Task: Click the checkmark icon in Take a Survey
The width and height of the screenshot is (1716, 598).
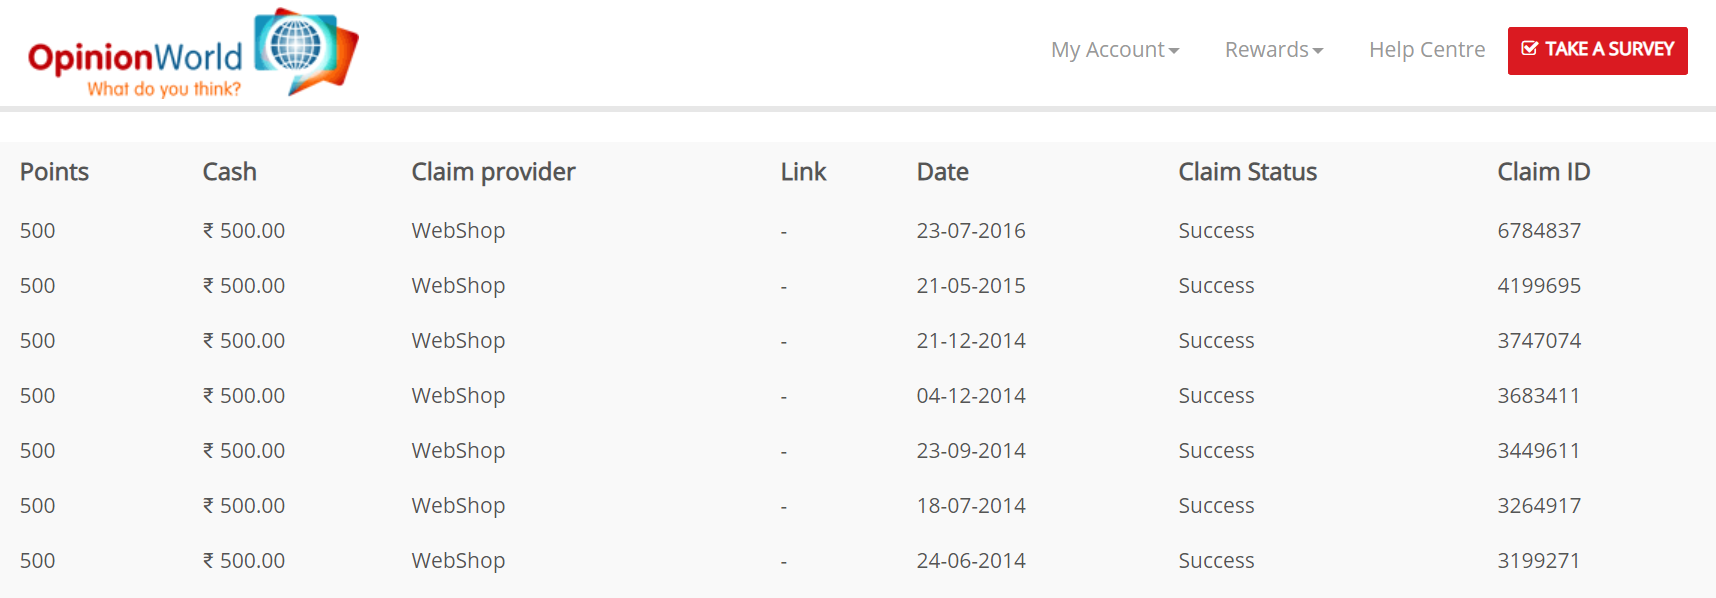Action: [x=1529, y=48]
